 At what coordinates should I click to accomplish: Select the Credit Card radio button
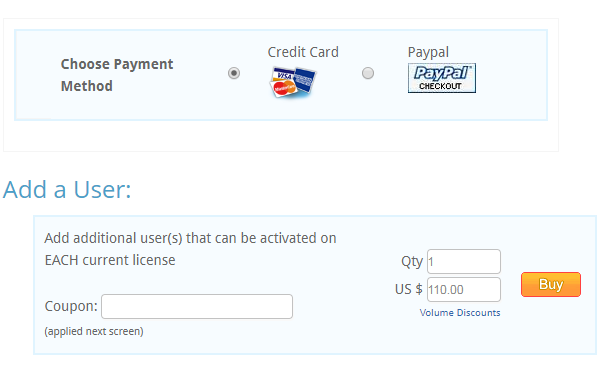[234, 73]
